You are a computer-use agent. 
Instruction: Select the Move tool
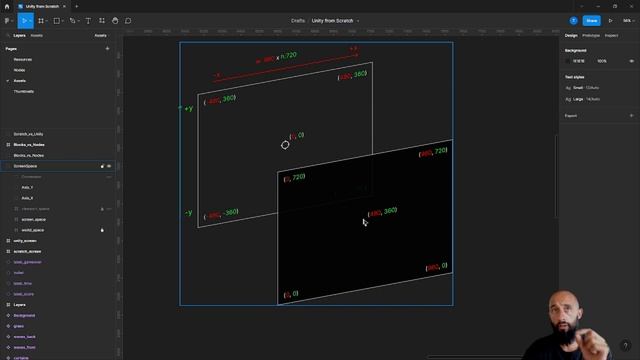click(x=24, y=20)
